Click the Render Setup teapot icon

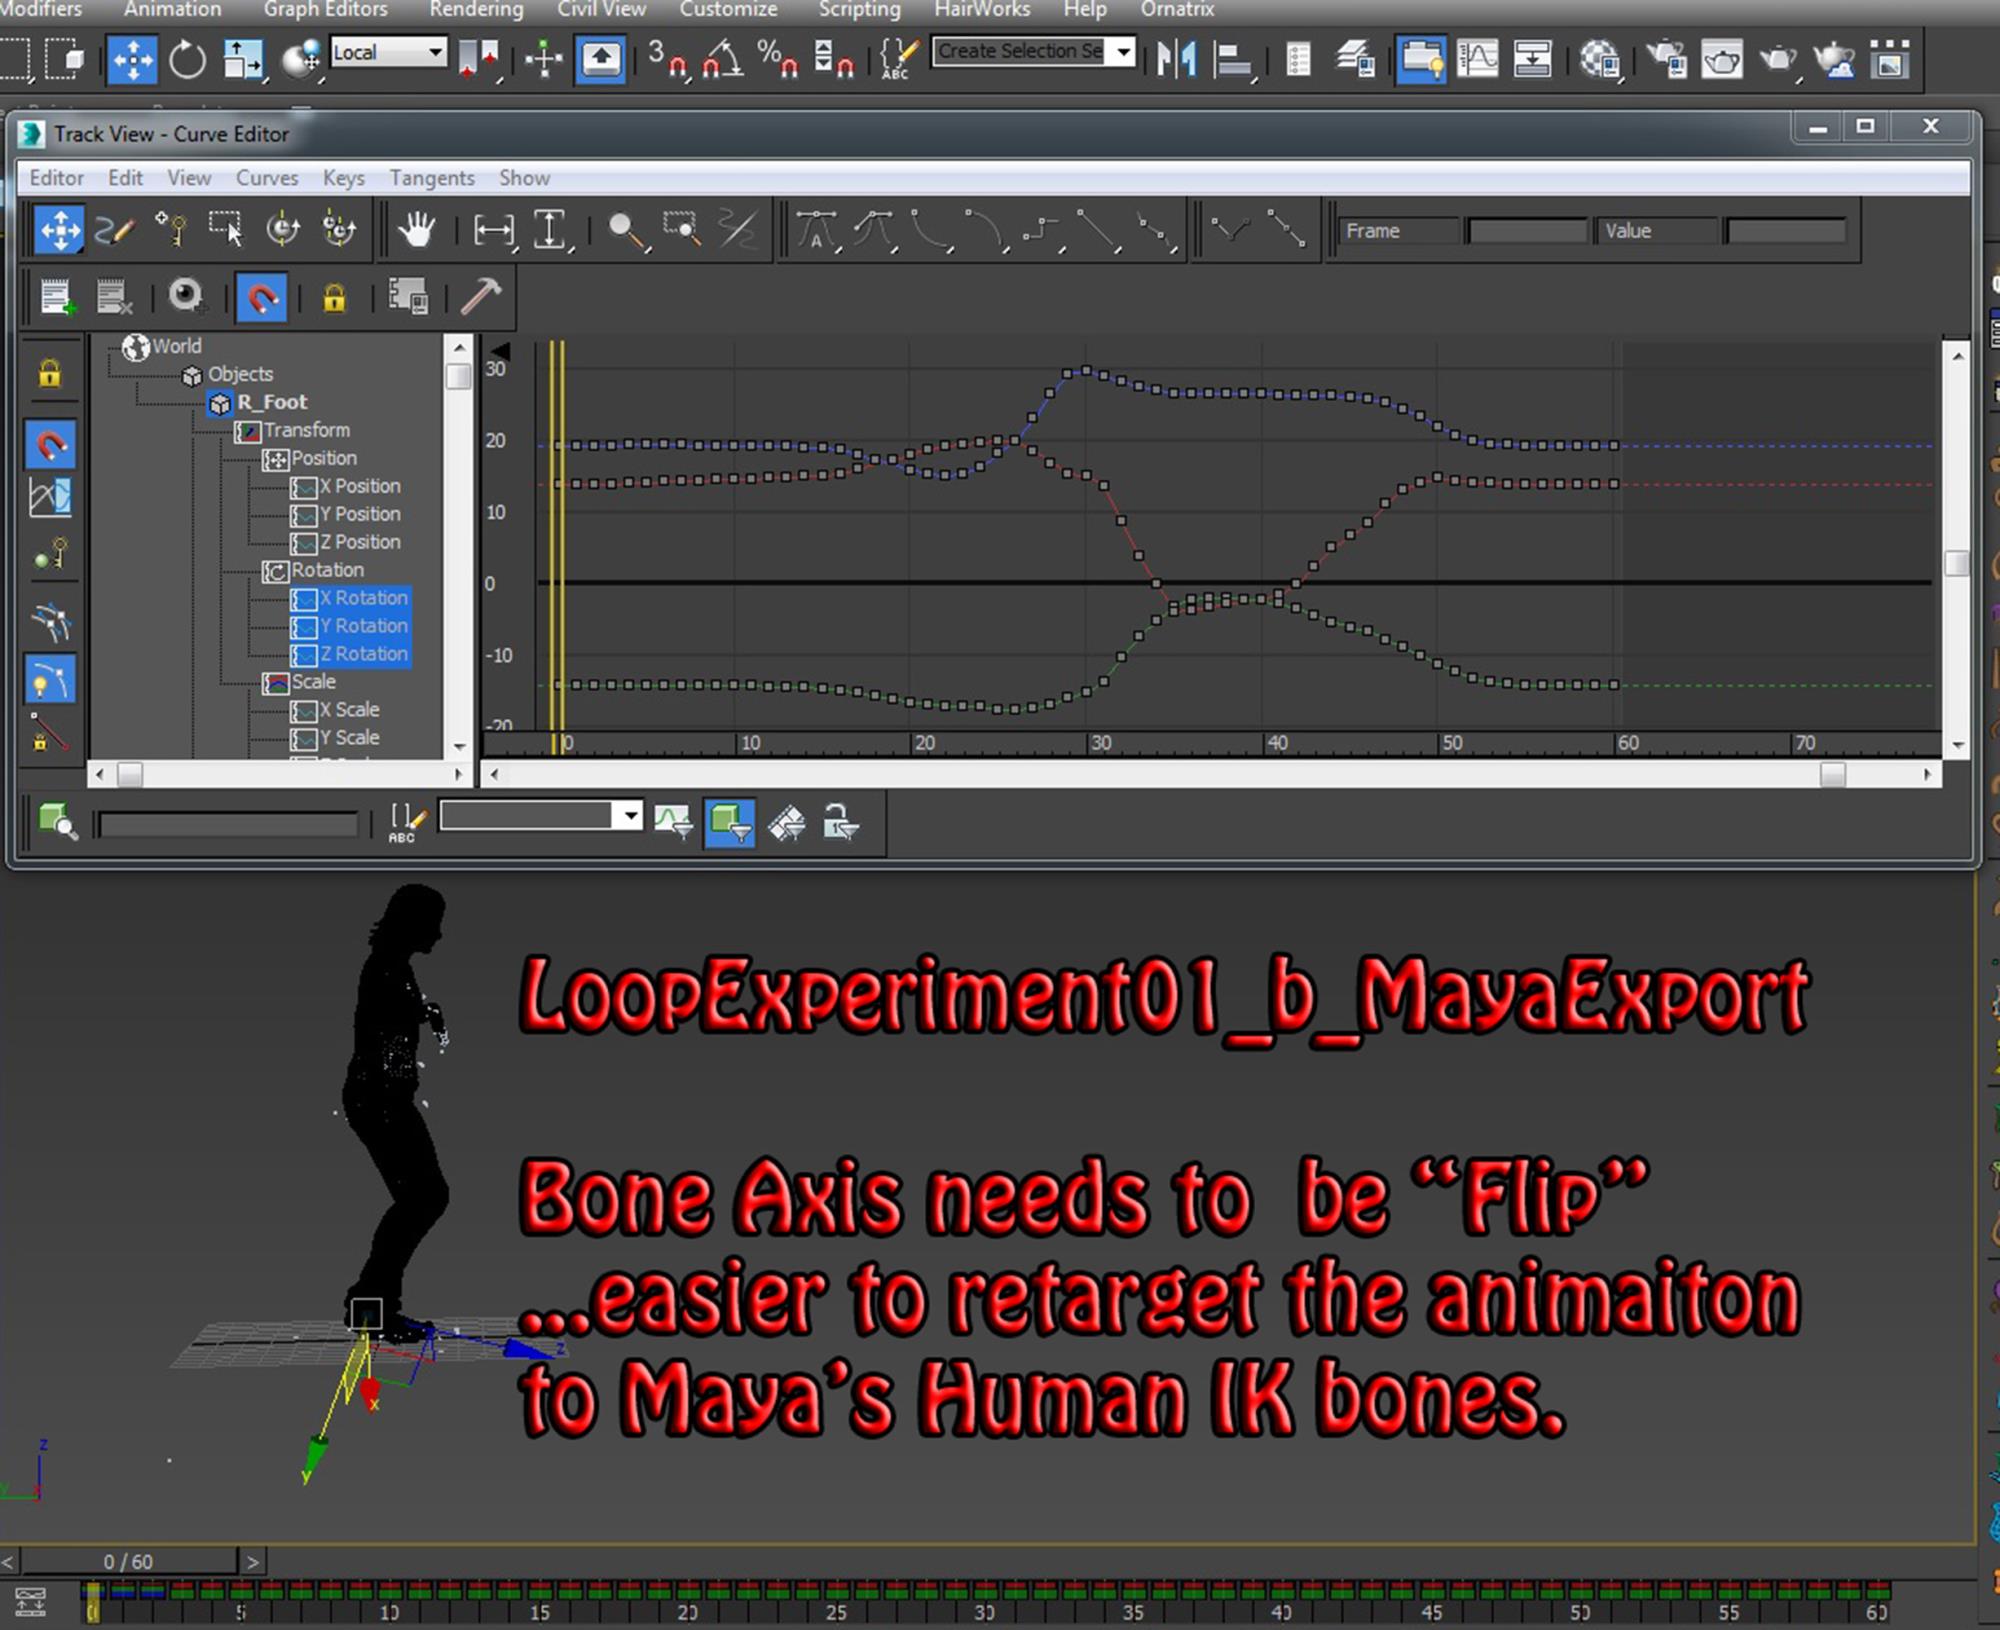pos(1666,58)
